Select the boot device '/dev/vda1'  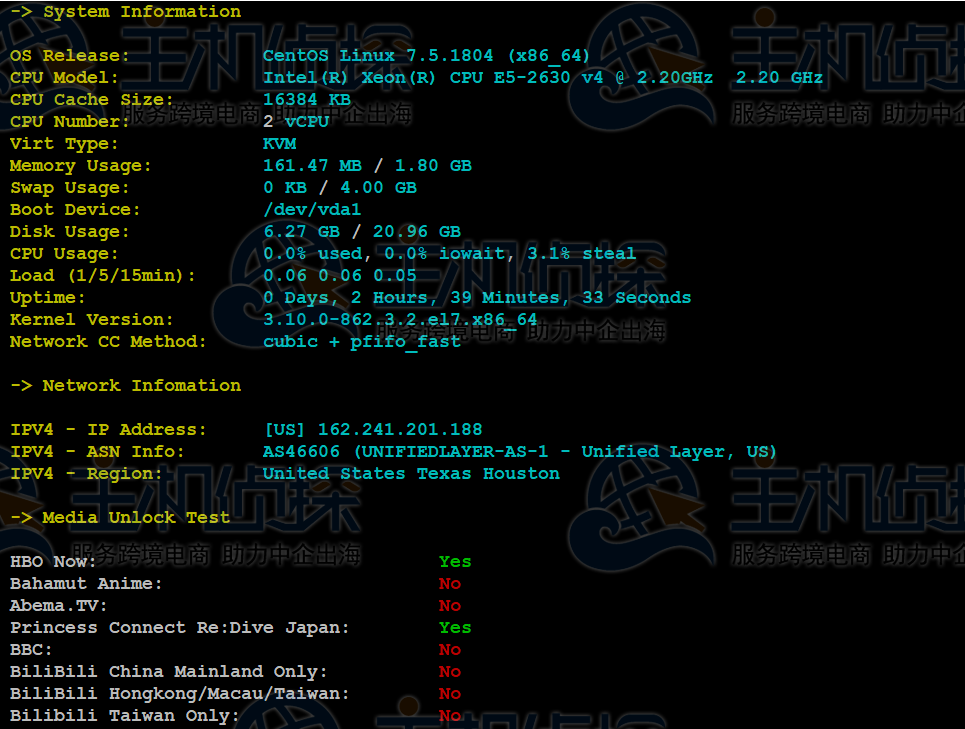(x=312, y=210)
